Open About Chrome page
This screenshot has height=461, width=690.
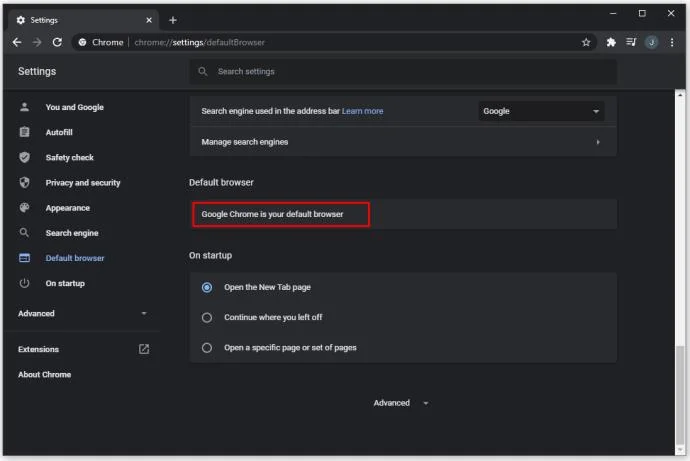click(44, 374)
